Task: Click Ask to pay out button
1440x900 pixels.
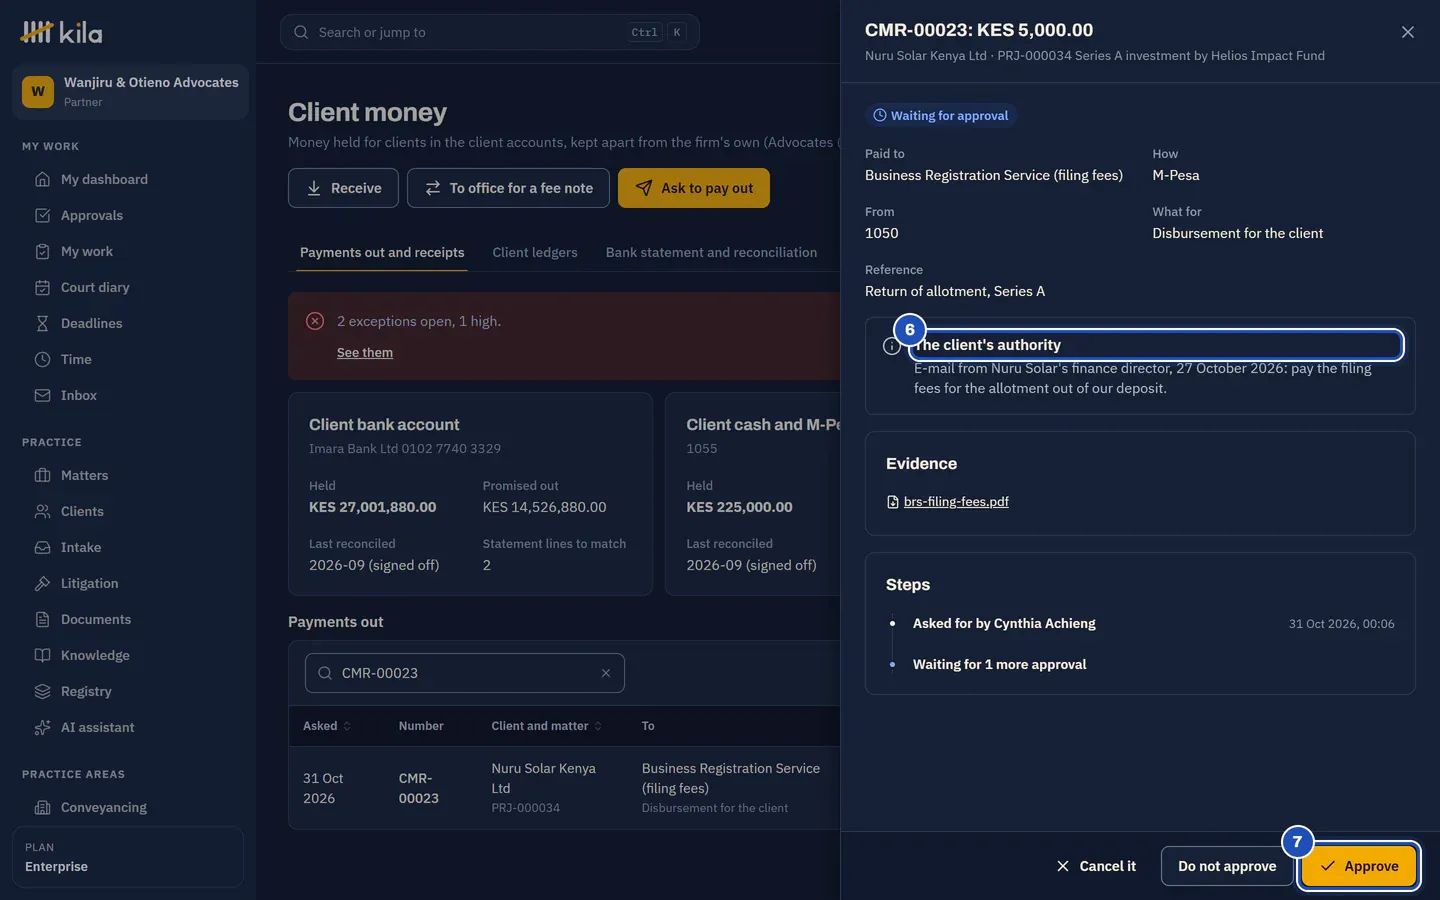Action: [694, 188]
